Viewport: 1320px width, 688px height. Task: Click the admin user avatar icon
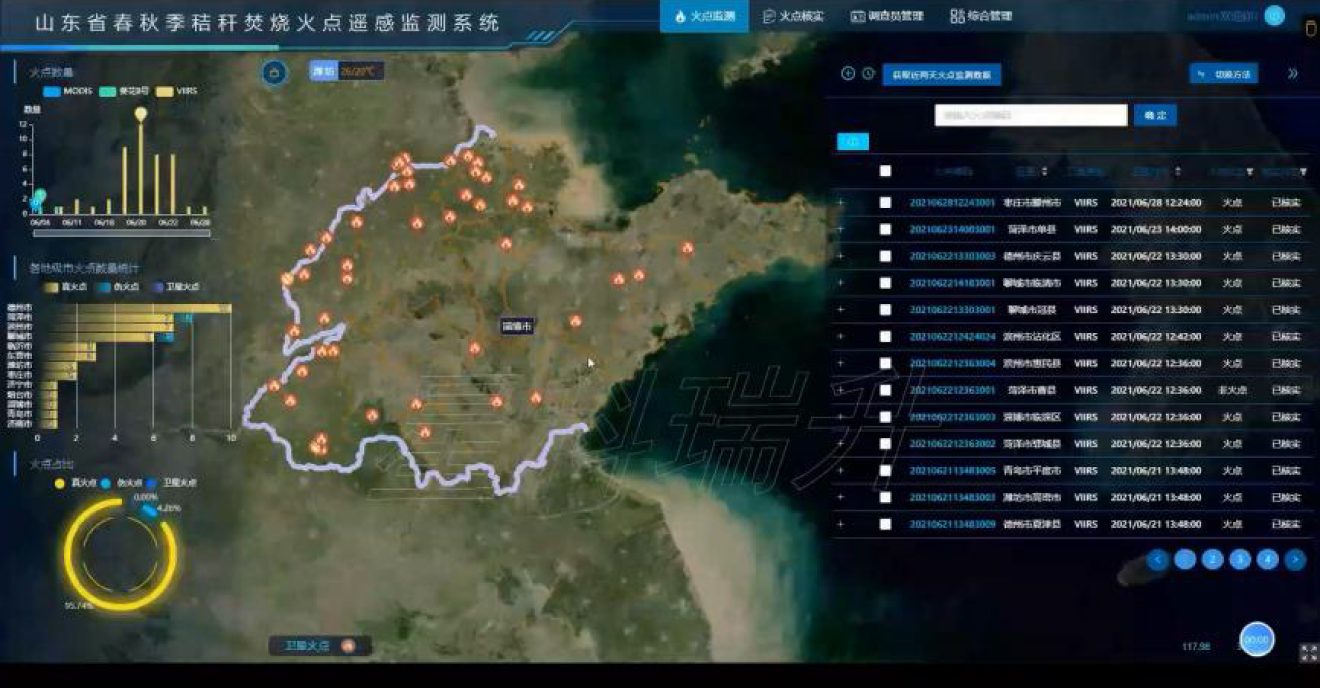click(x=1274, y=15)
